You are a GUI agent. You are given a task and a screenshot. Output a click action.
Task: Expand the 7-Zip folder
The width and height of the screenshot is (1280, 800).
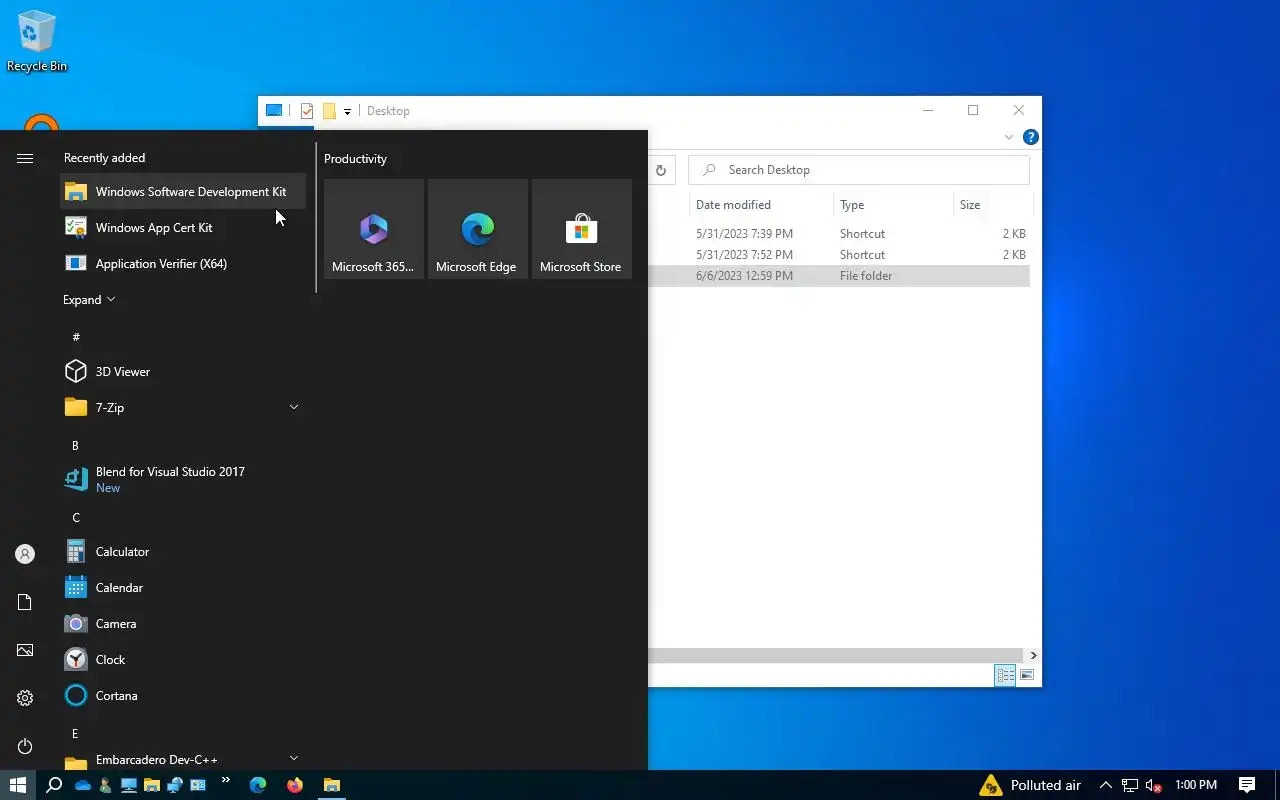point(293,407)
